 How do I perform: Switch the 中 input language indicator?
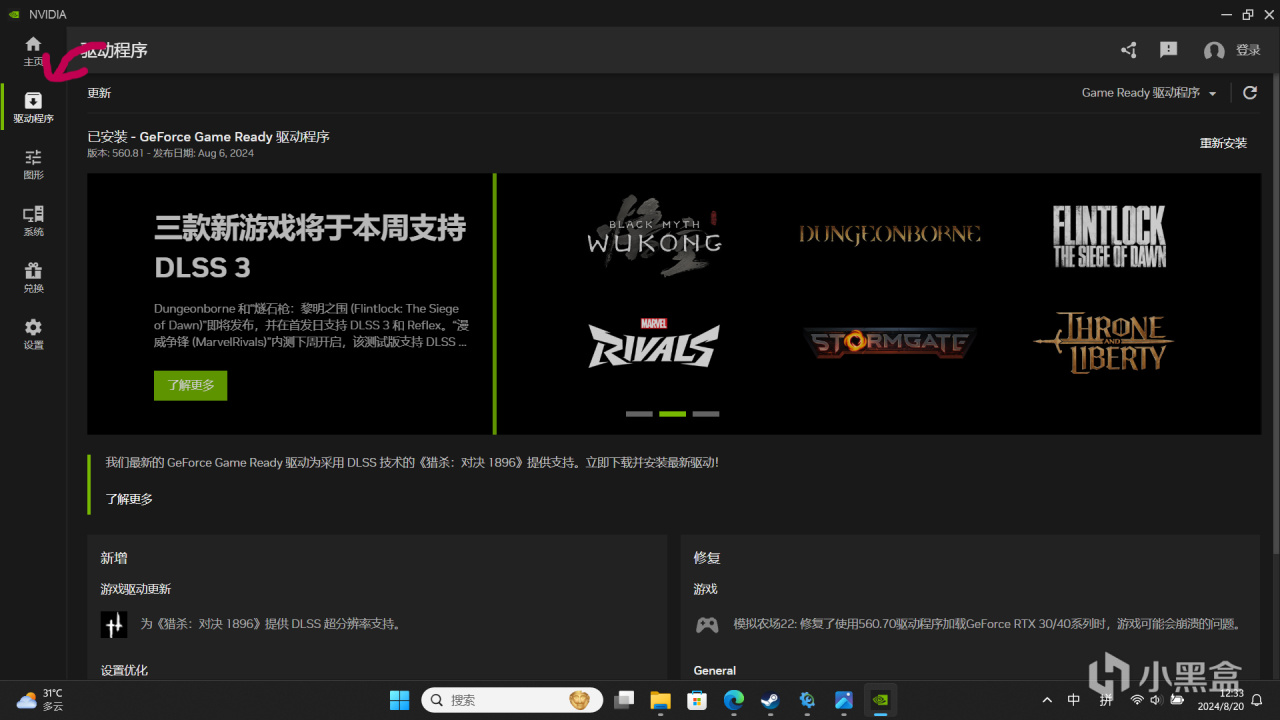coord(1074,700)
